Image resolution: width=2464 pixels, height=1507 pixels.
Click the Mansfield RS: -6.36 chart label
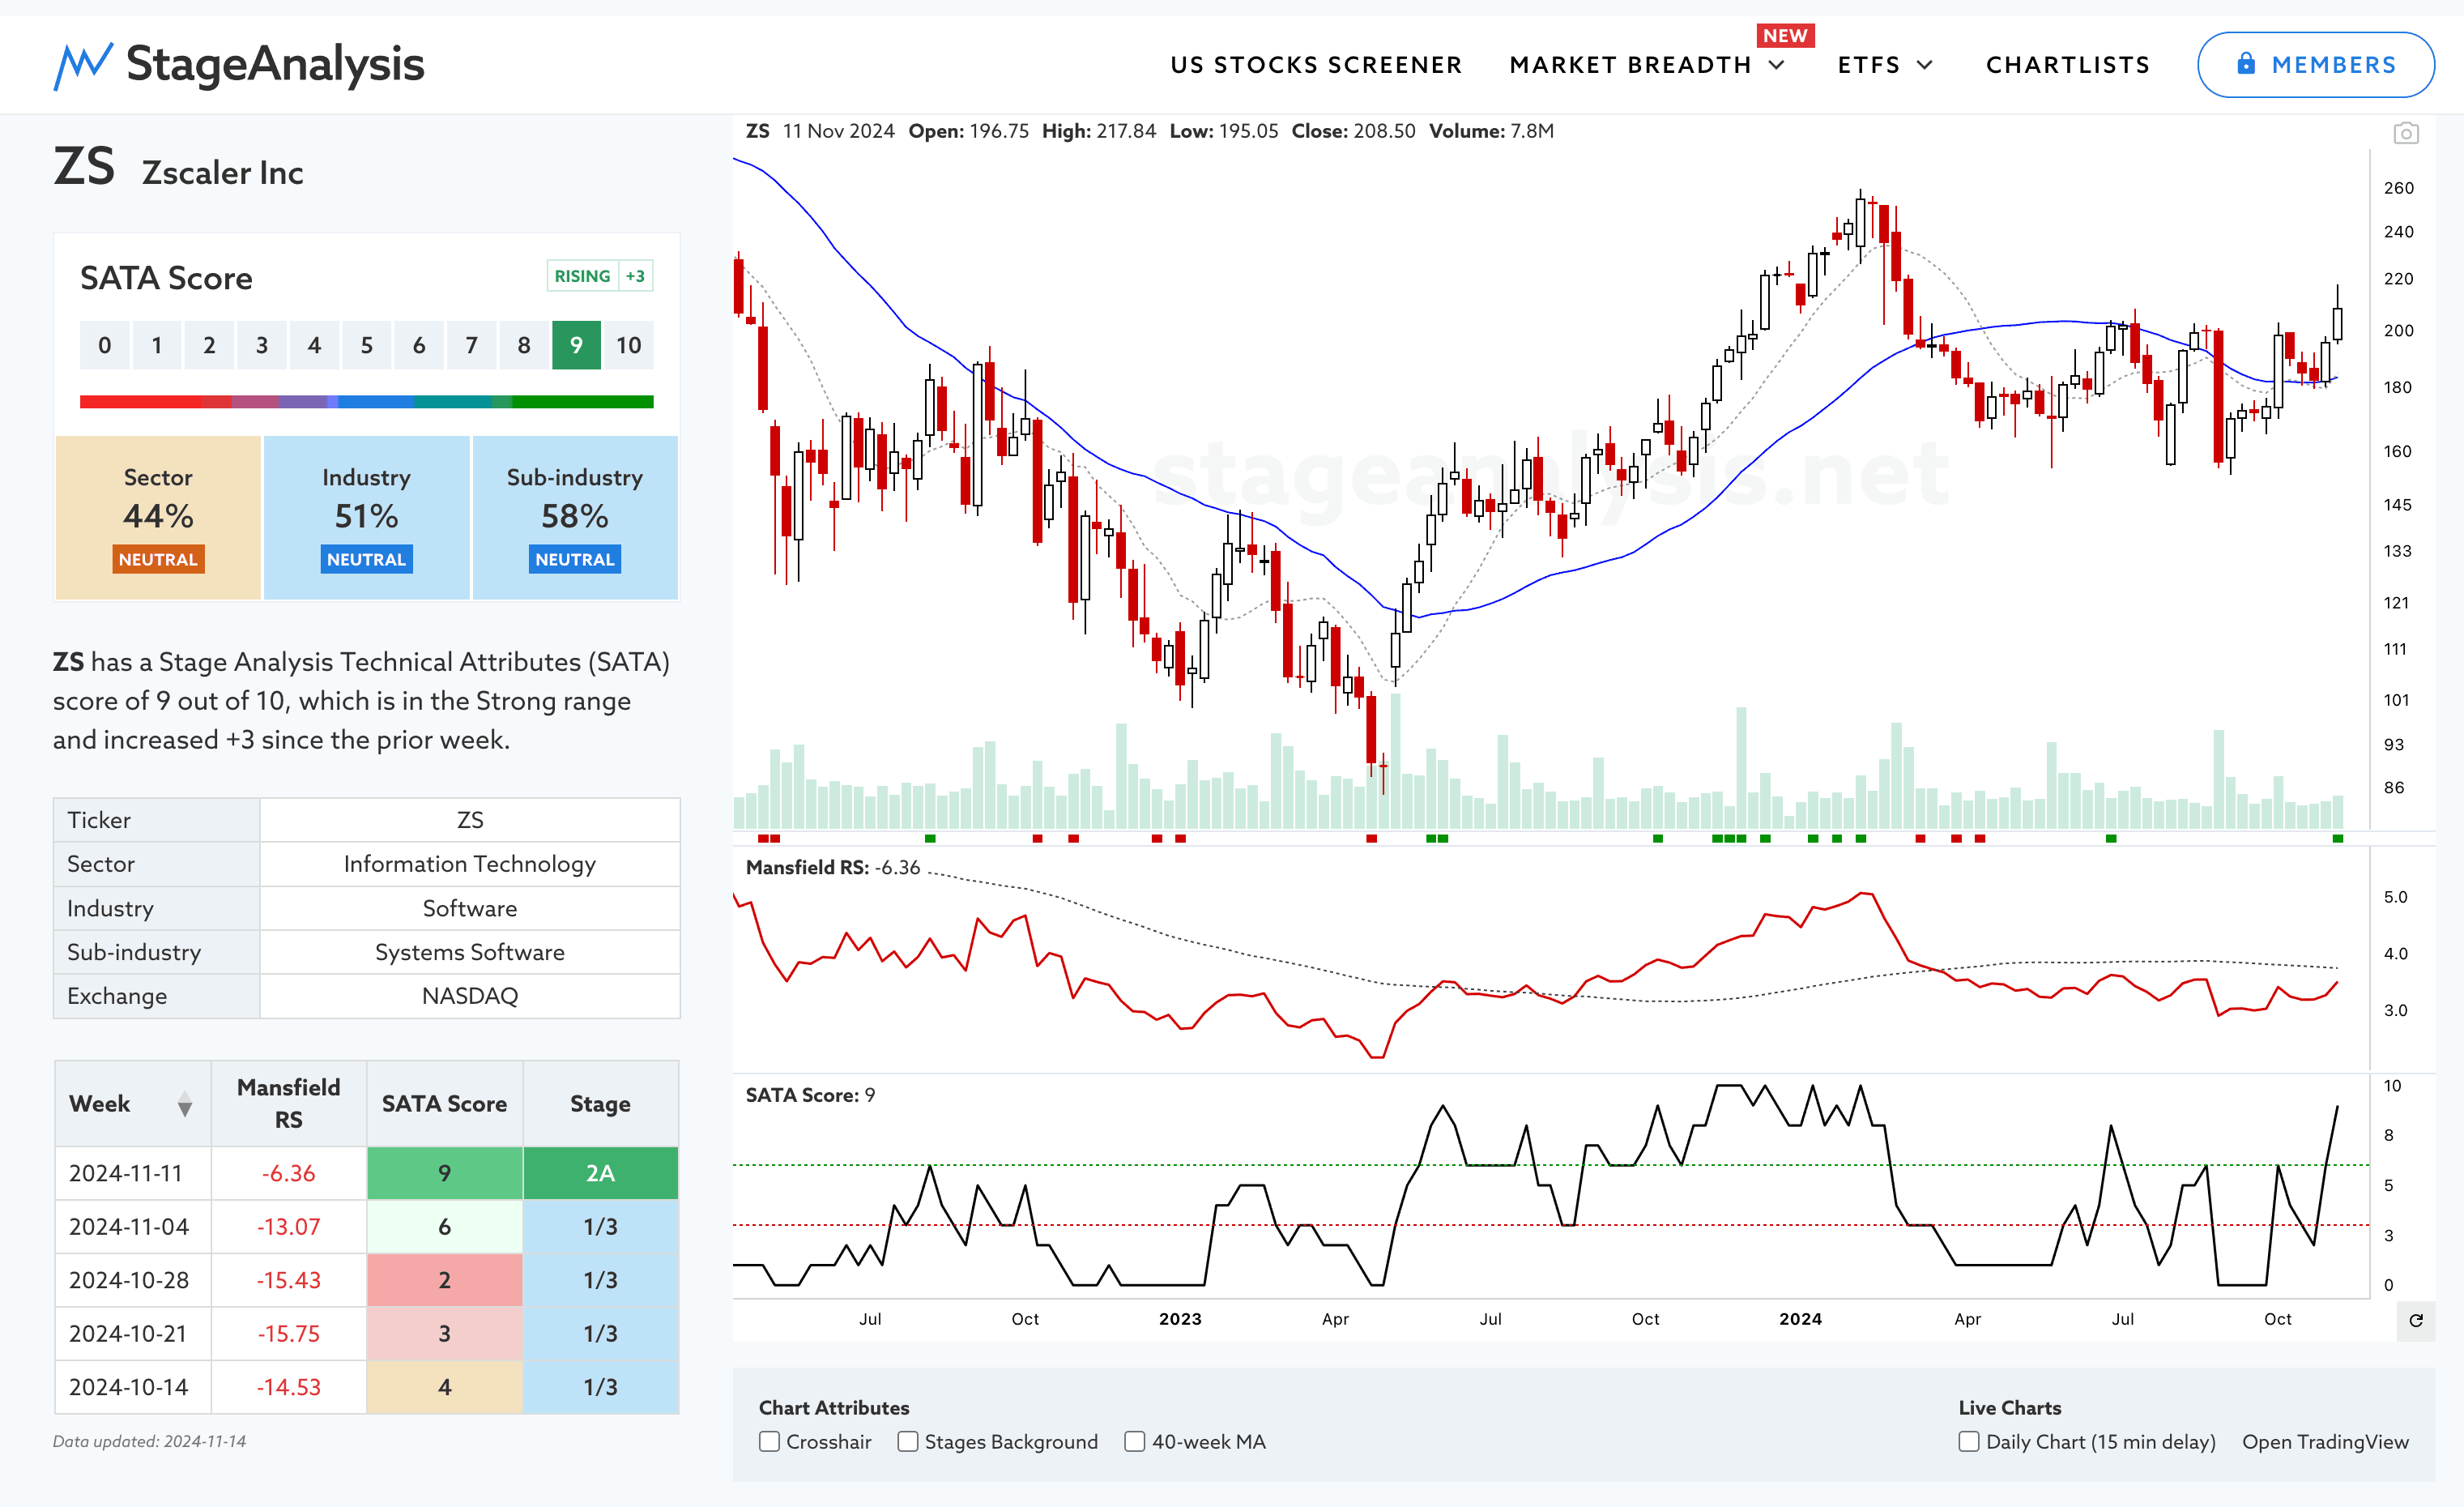click(x=832, y=867)
